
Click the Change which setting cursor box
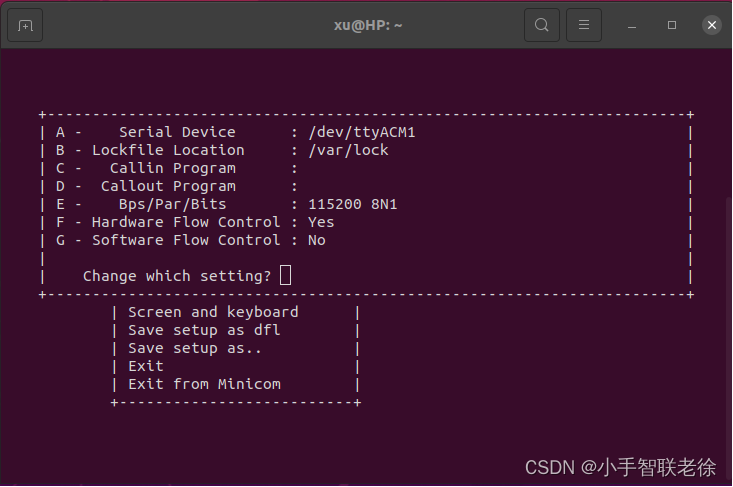285,275
